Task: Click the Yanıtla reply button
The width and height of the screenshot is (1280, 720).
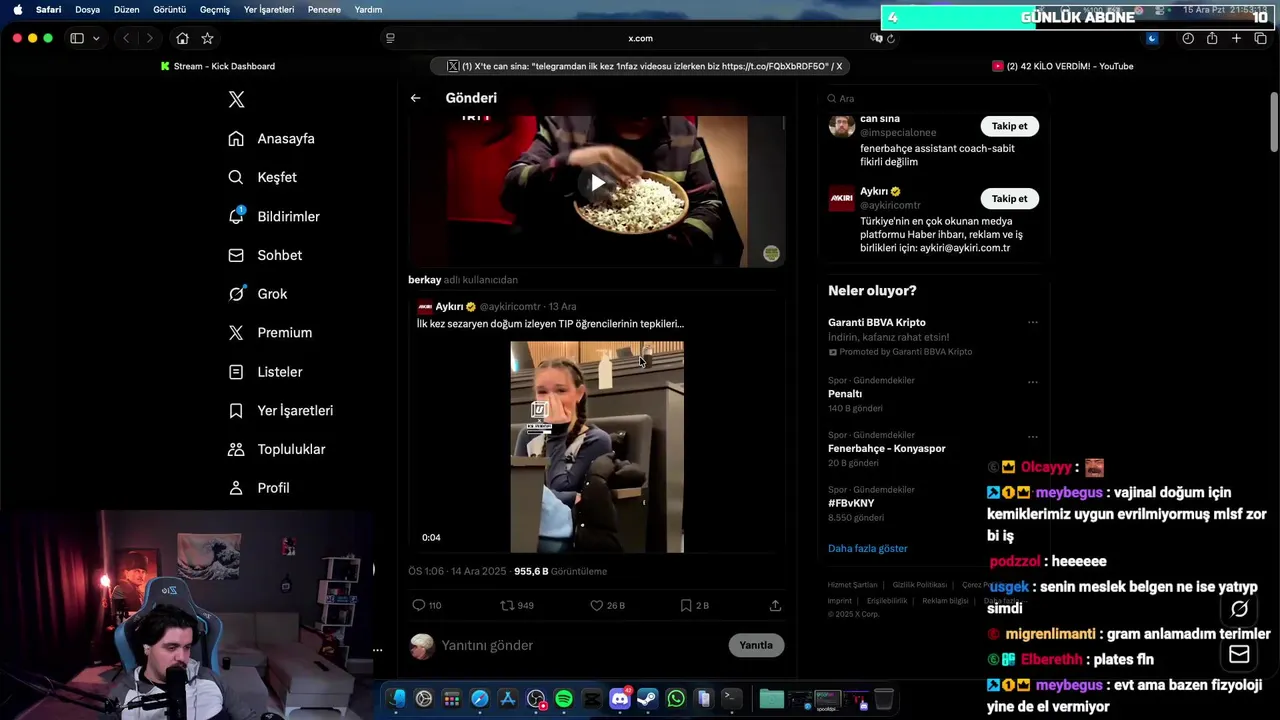Action: pos(756,645)
